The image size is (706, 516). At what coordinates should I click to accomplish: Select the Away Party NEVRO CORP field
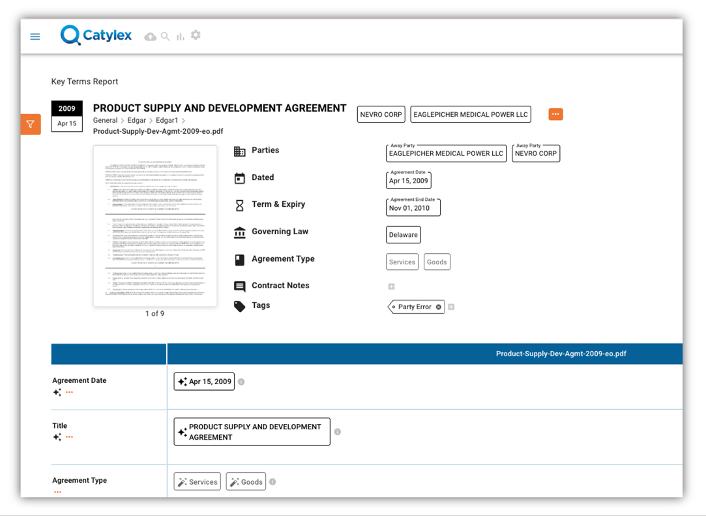click(536, 153)
